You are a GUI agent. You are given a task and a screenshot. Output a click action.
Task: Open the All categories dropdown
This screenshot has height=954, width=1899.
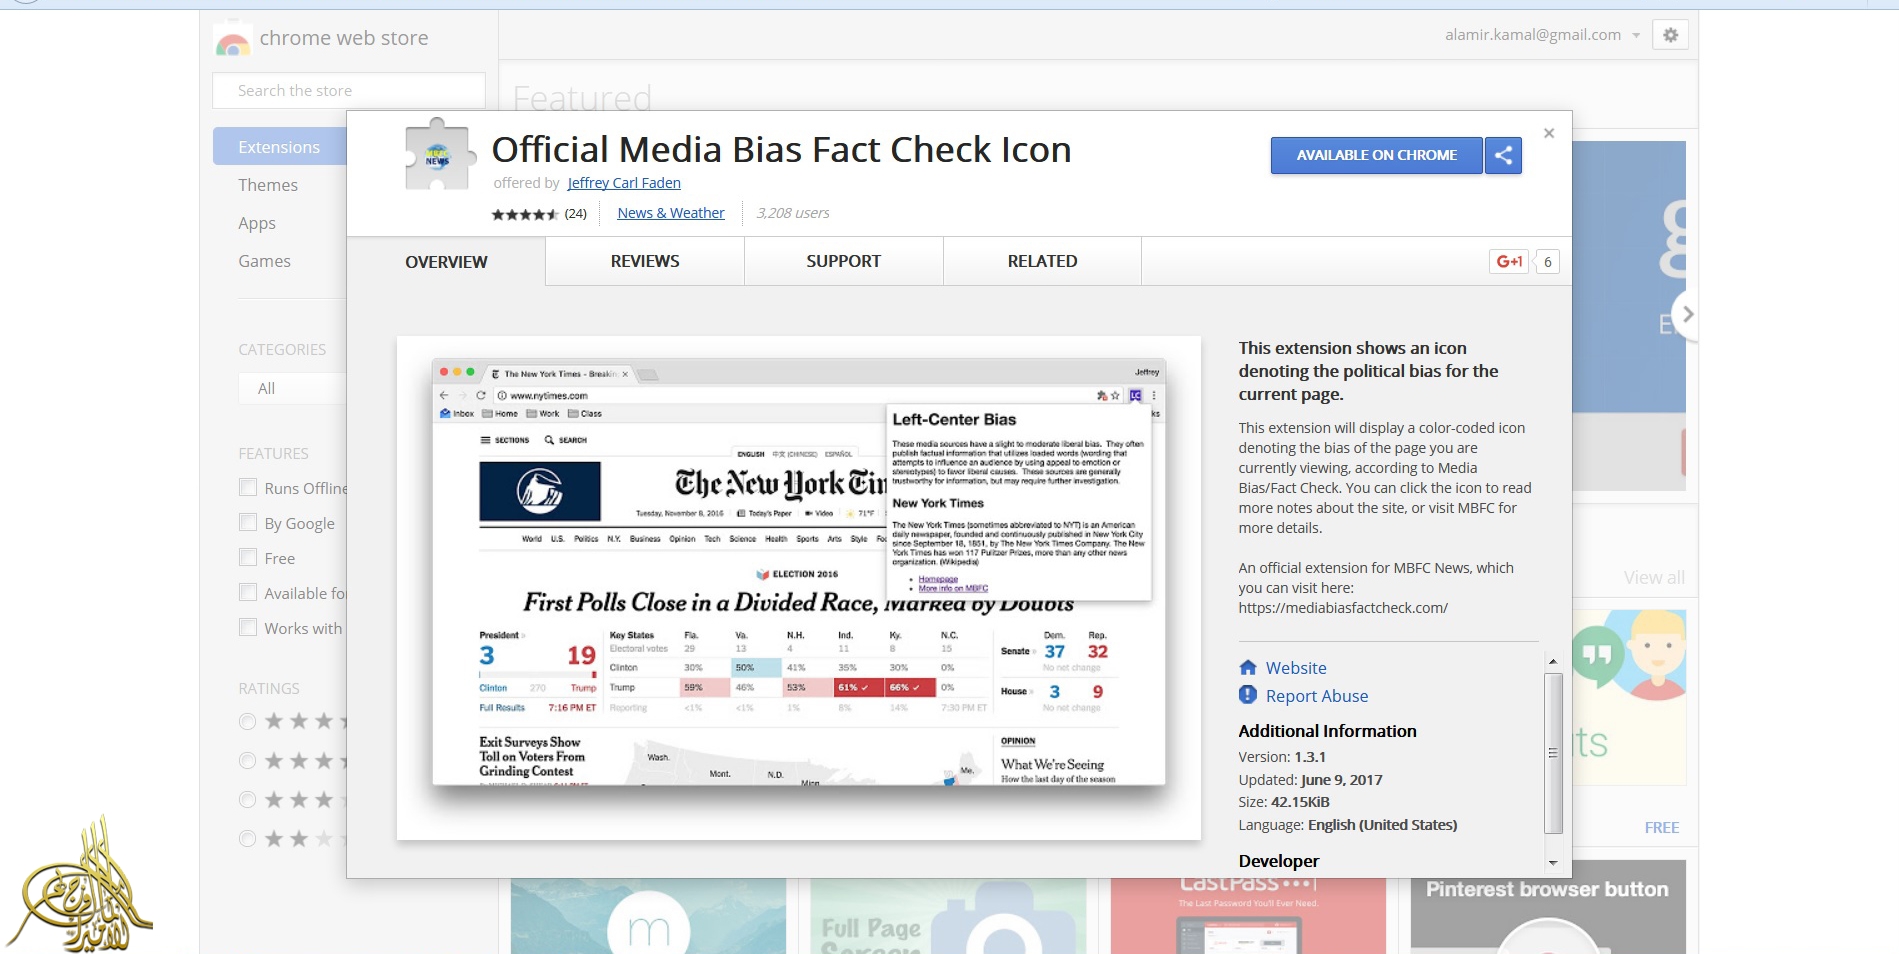(292, 388)
